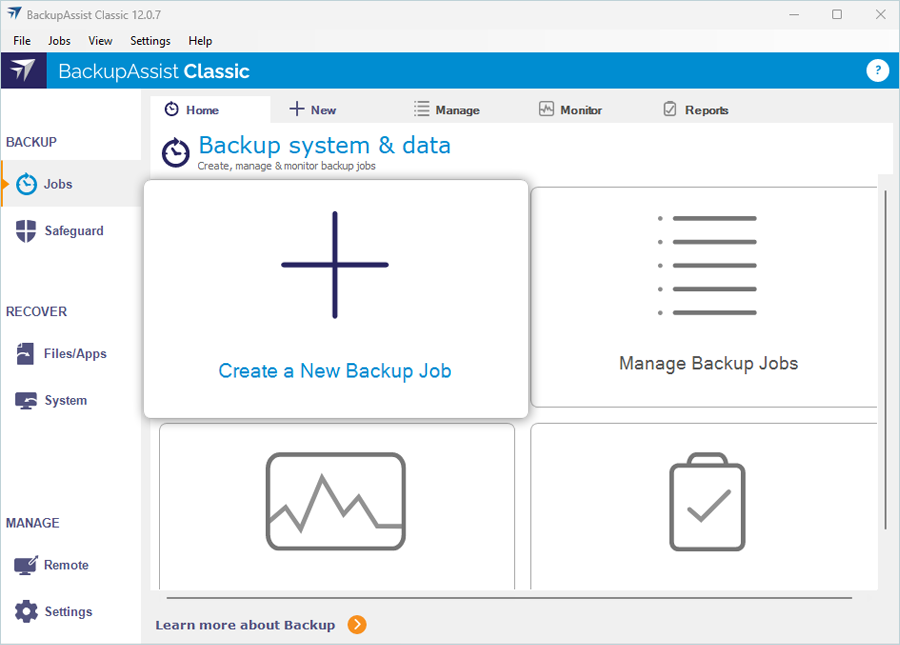This screenshot has width=900, height=645.
Task: Open Learn more about Backup link
Action: click(x=245, y=625)
